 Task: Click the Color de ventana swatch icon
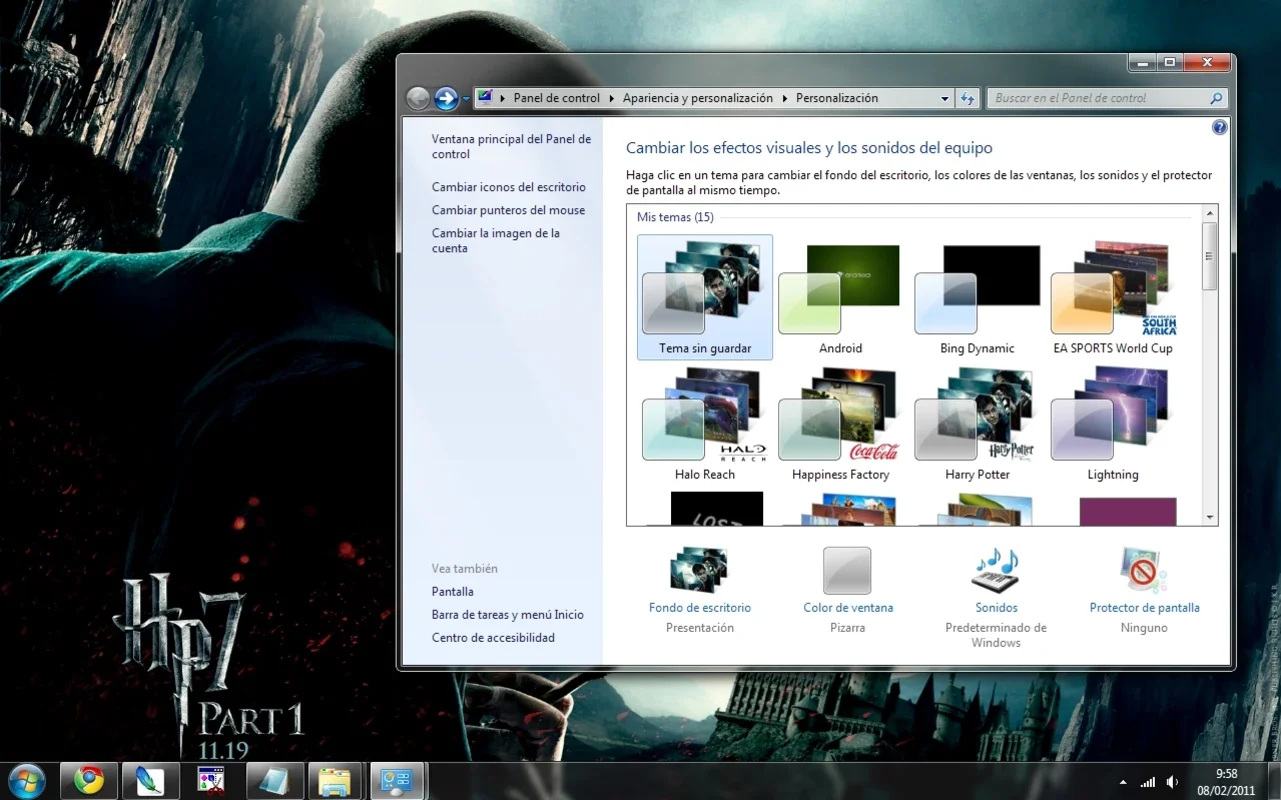pyautogui.click(x=847, y=571)
